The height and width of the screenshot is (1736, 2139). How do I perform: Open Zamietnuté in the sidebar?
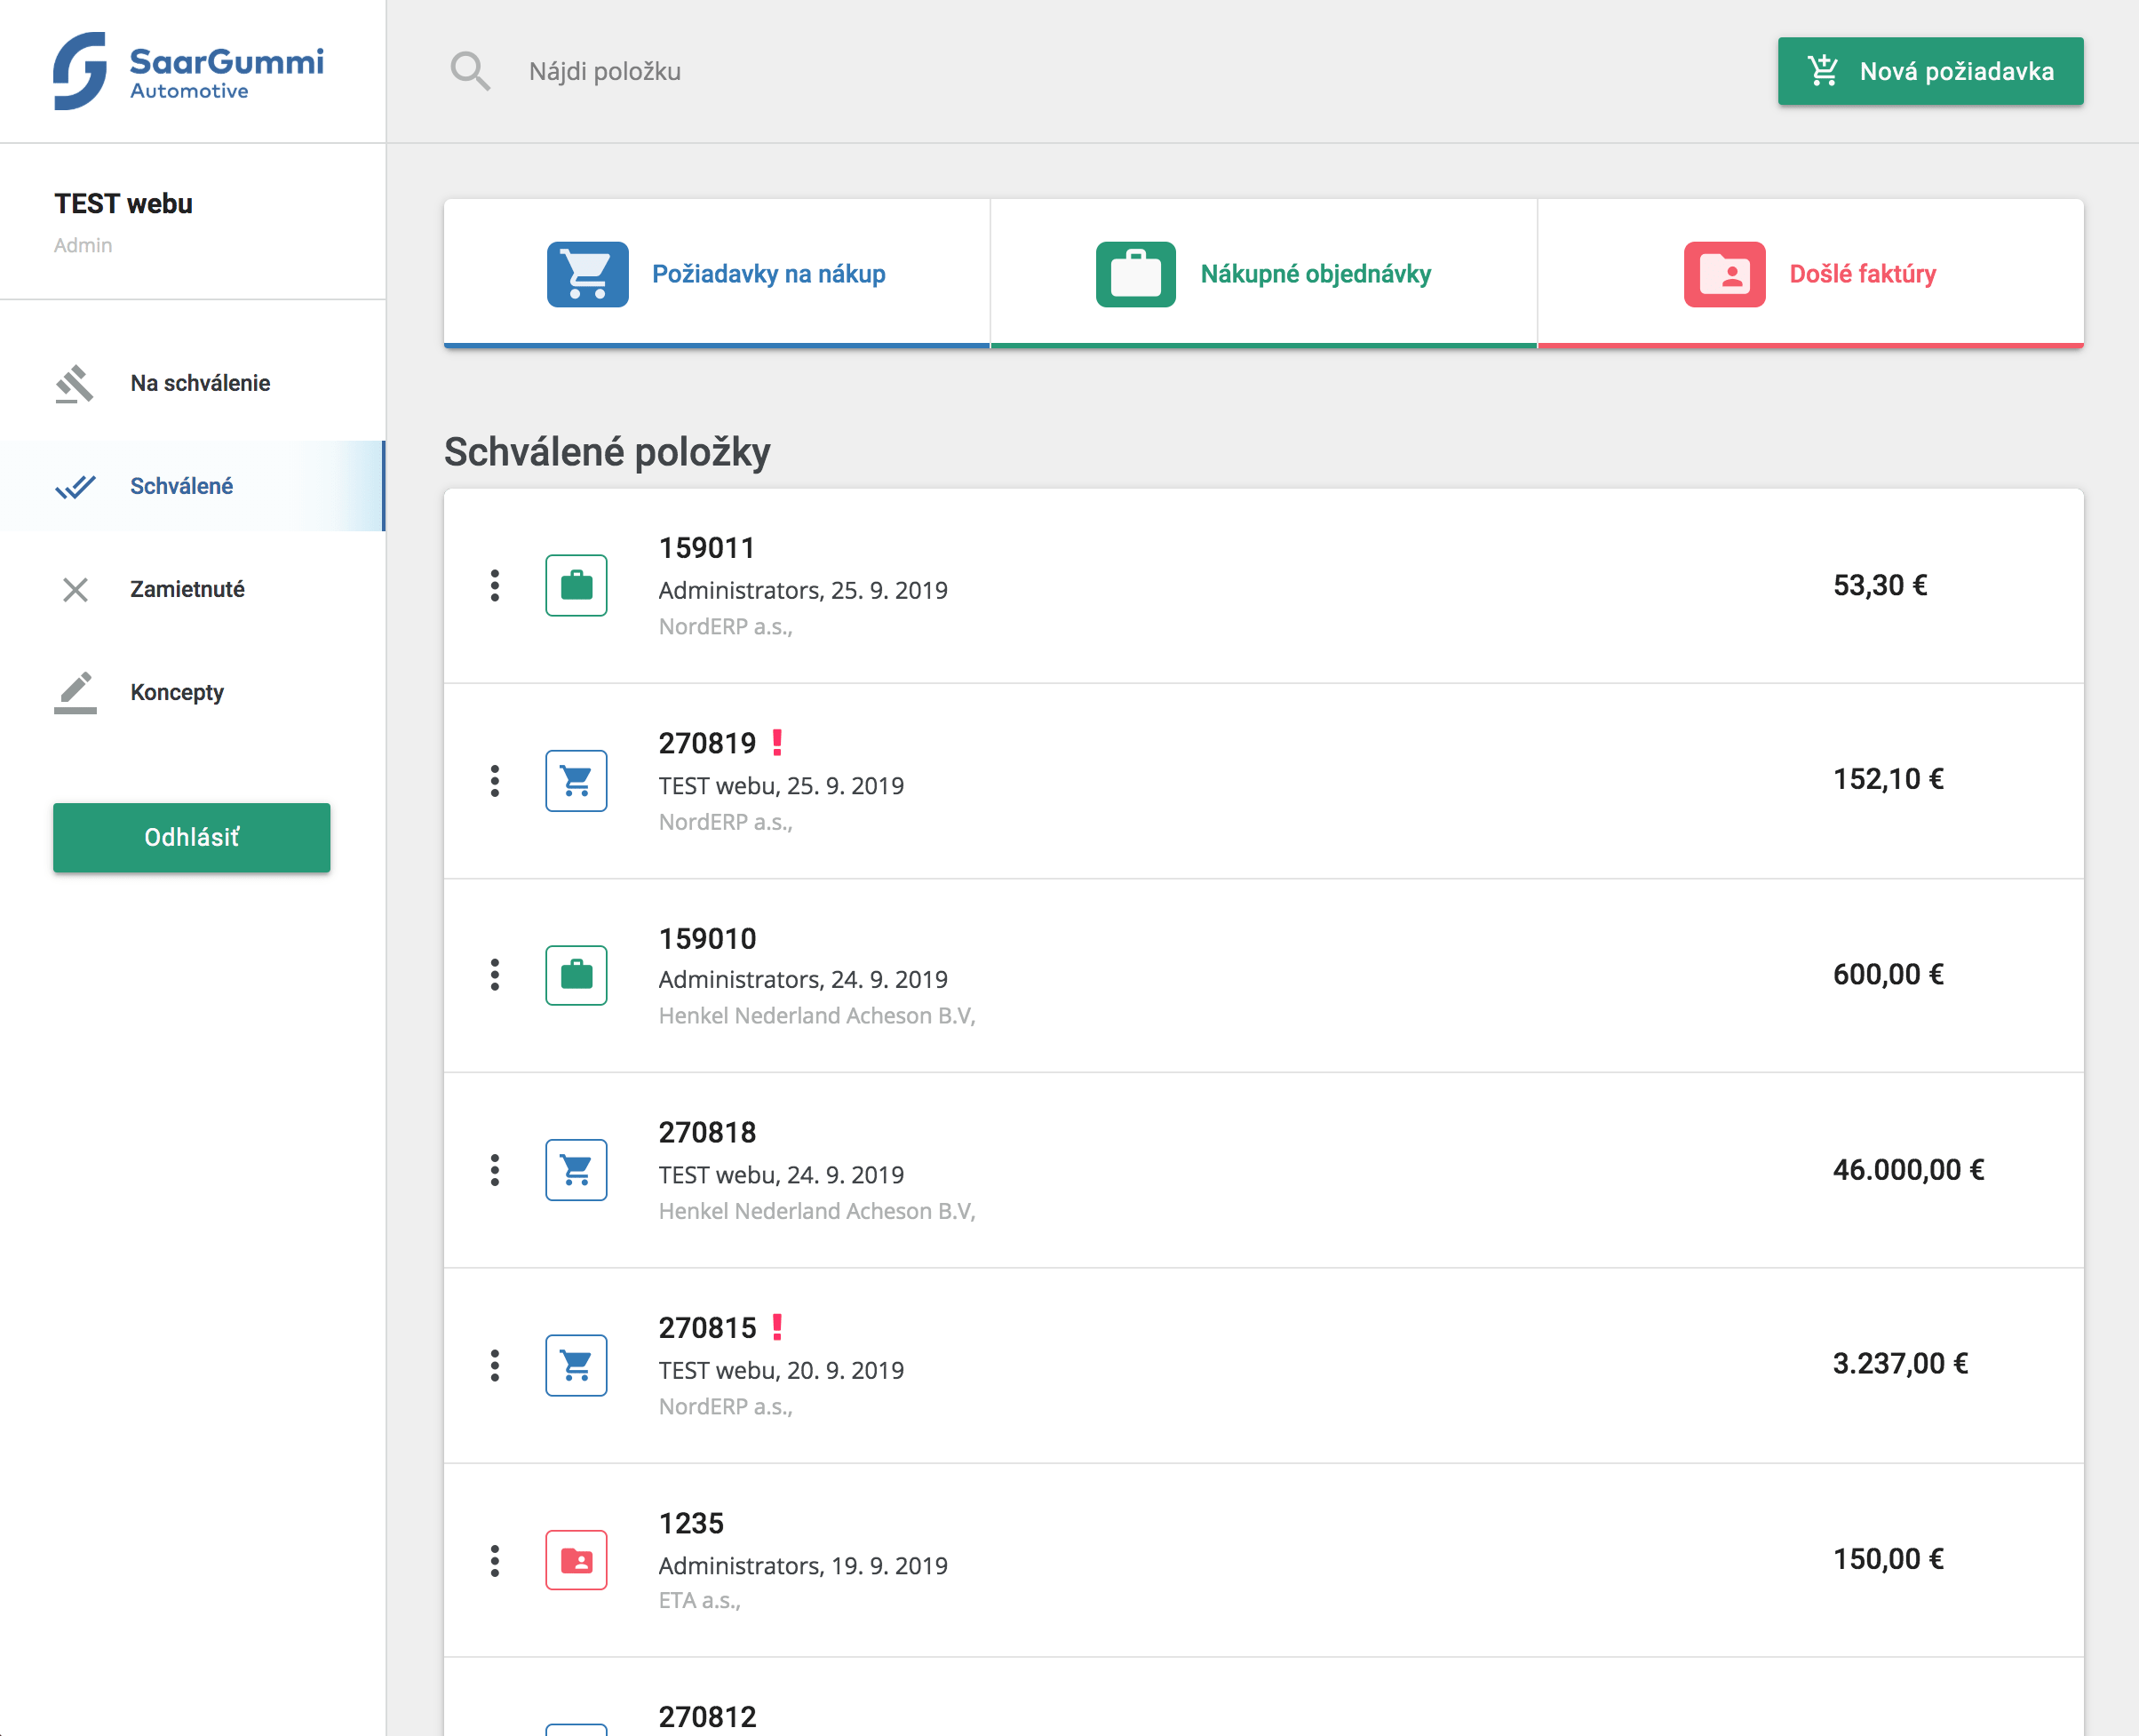tap(187, 589)
